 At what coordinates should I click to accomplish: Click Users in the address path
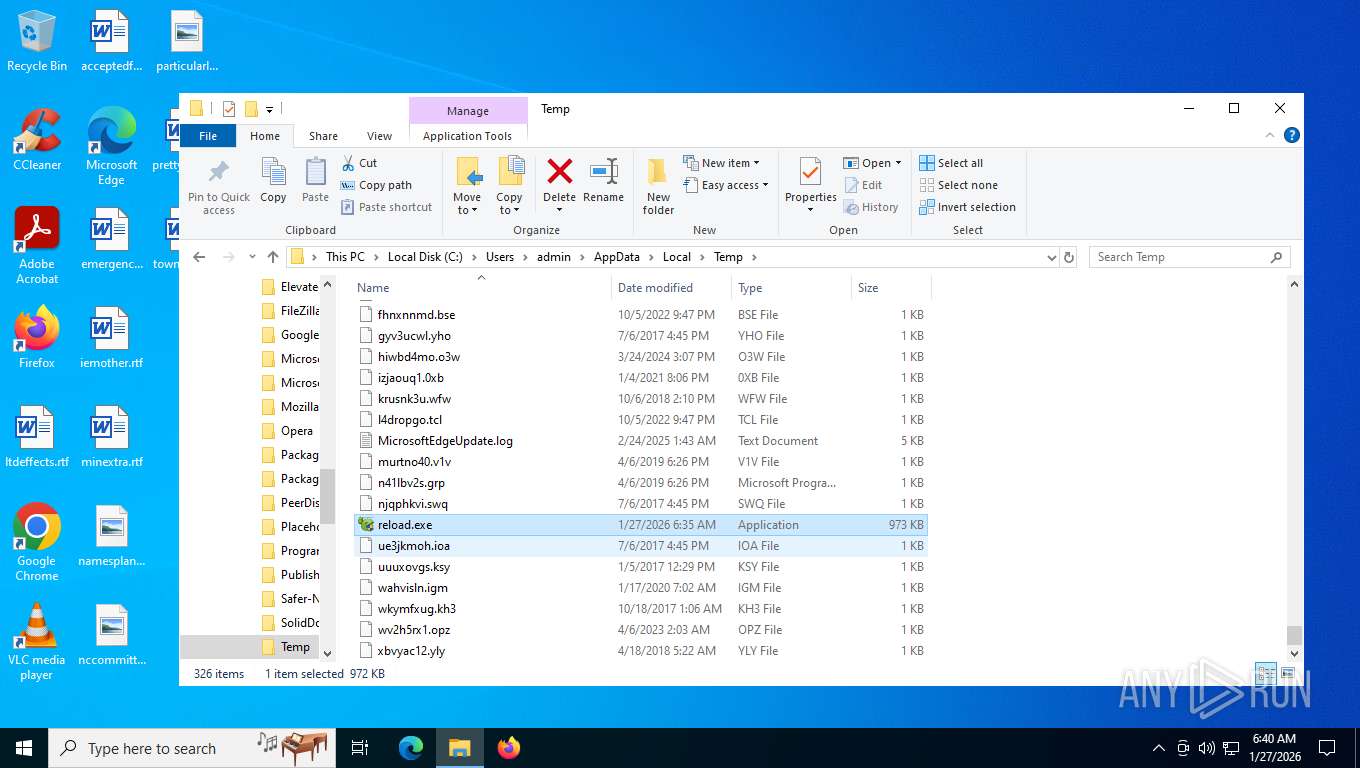500,257
